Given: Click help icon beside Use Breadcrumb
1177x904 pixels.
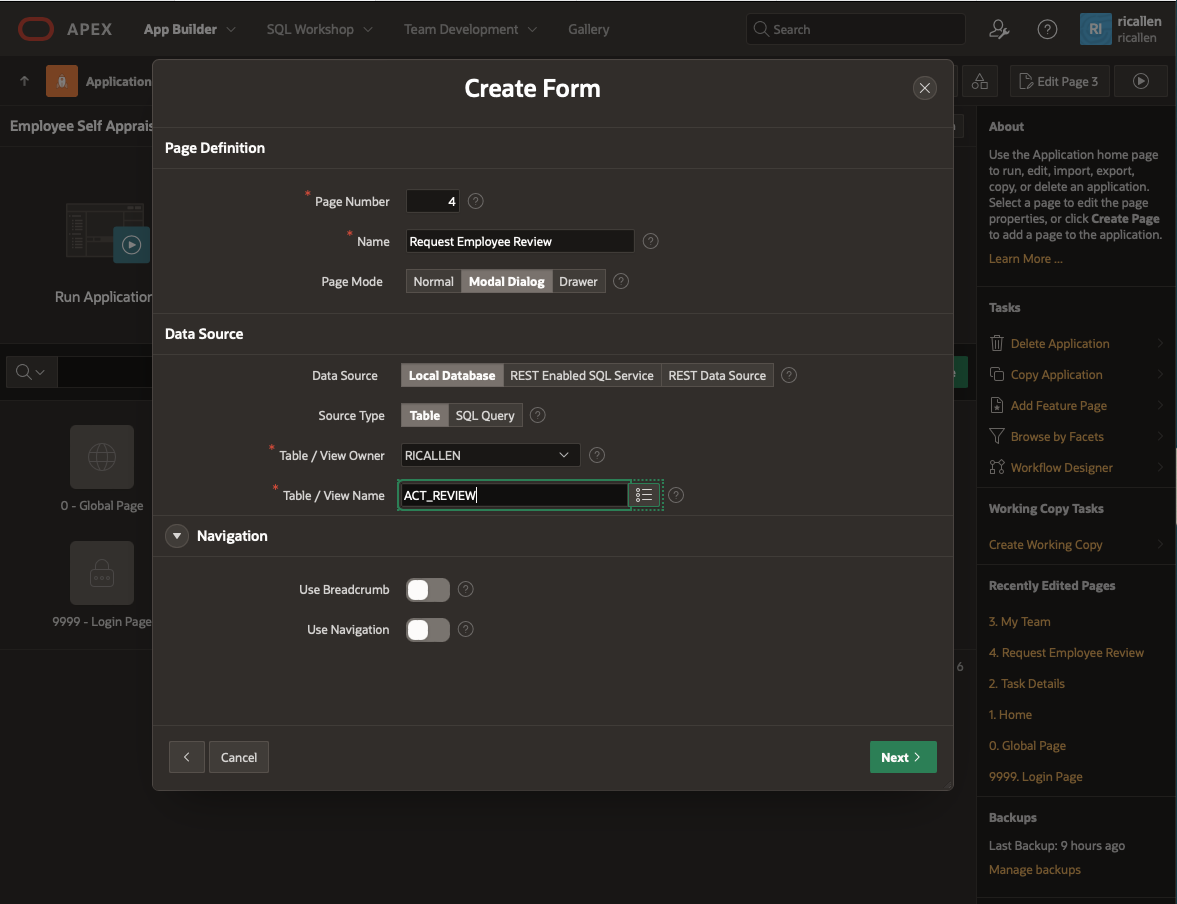Looking at the screenshot, I should point(465,589).
